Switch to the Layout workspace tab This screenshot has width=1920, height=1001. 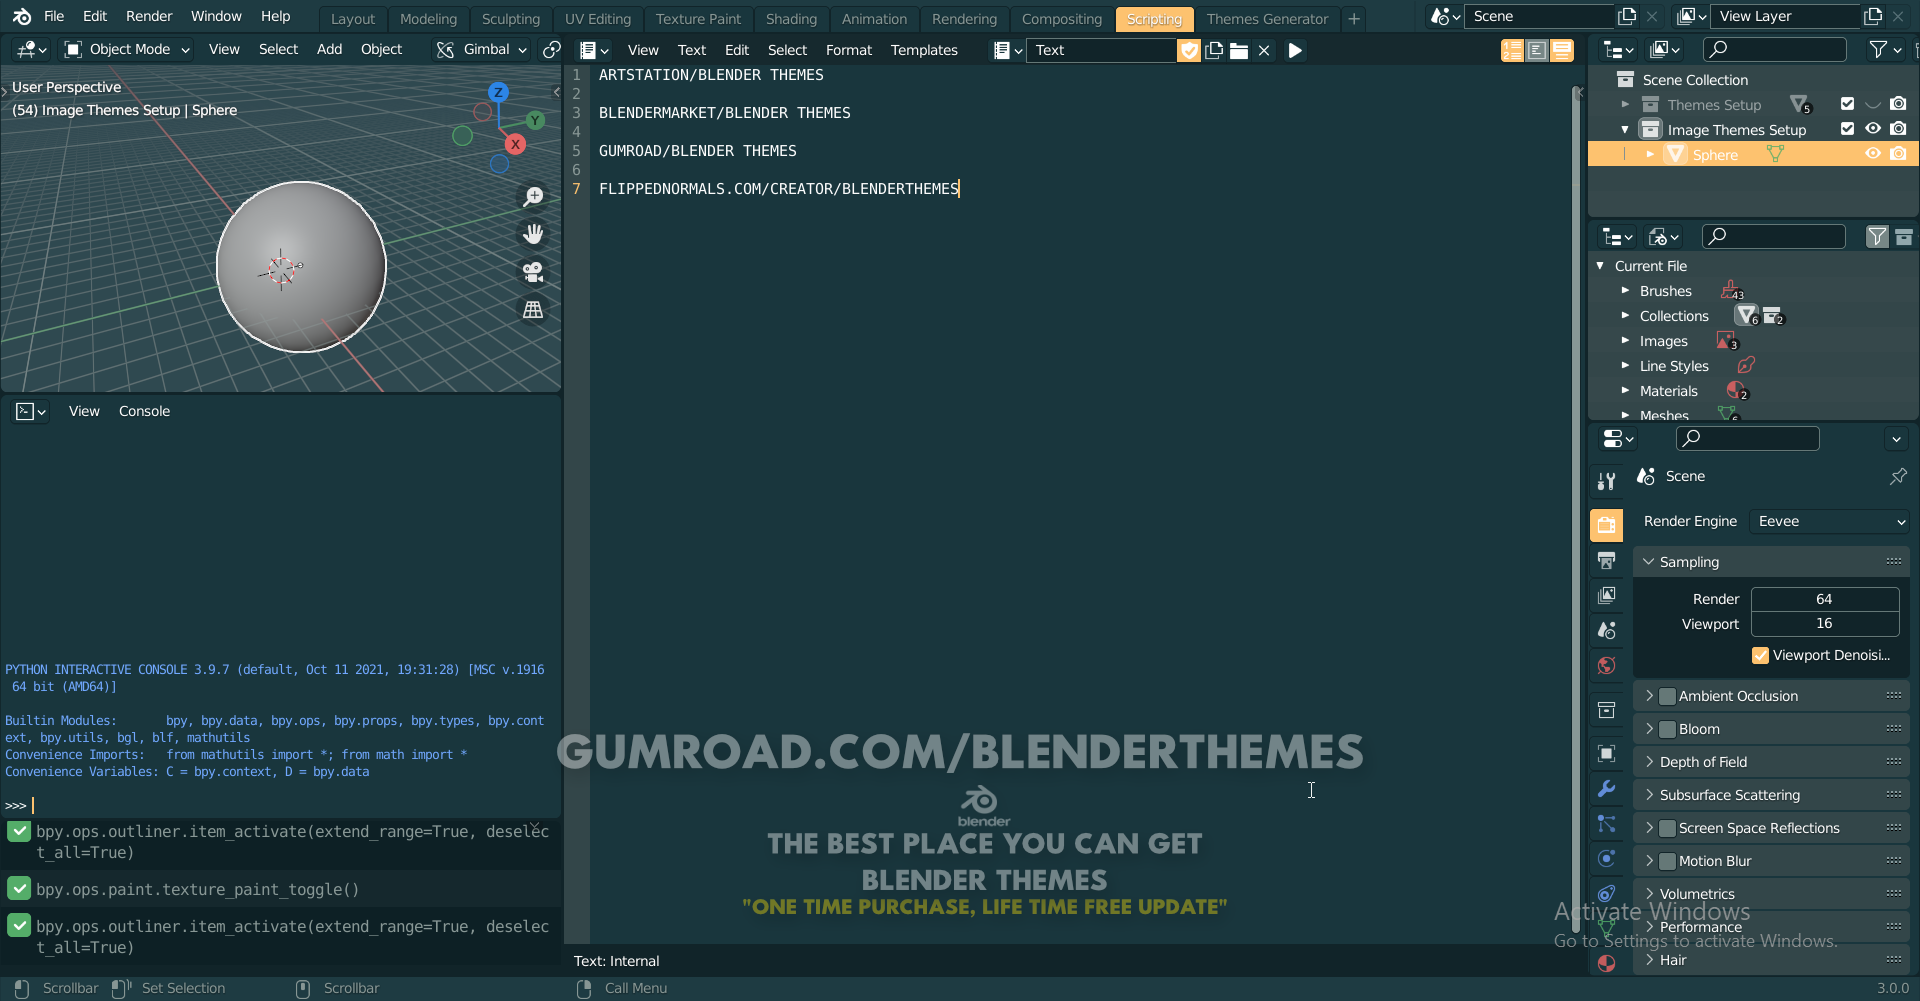pyautogui.click(x=353, y=19)
